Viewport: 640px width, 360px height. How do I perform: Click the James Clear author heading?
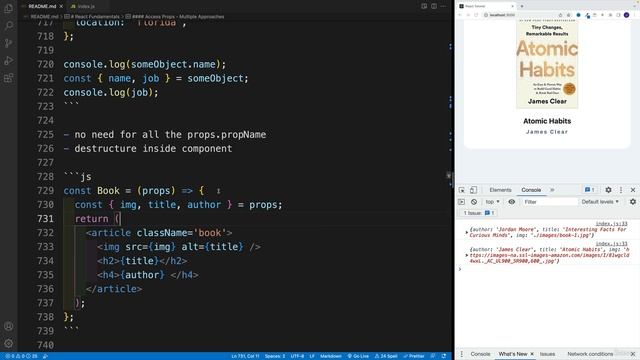pos(547,132)
